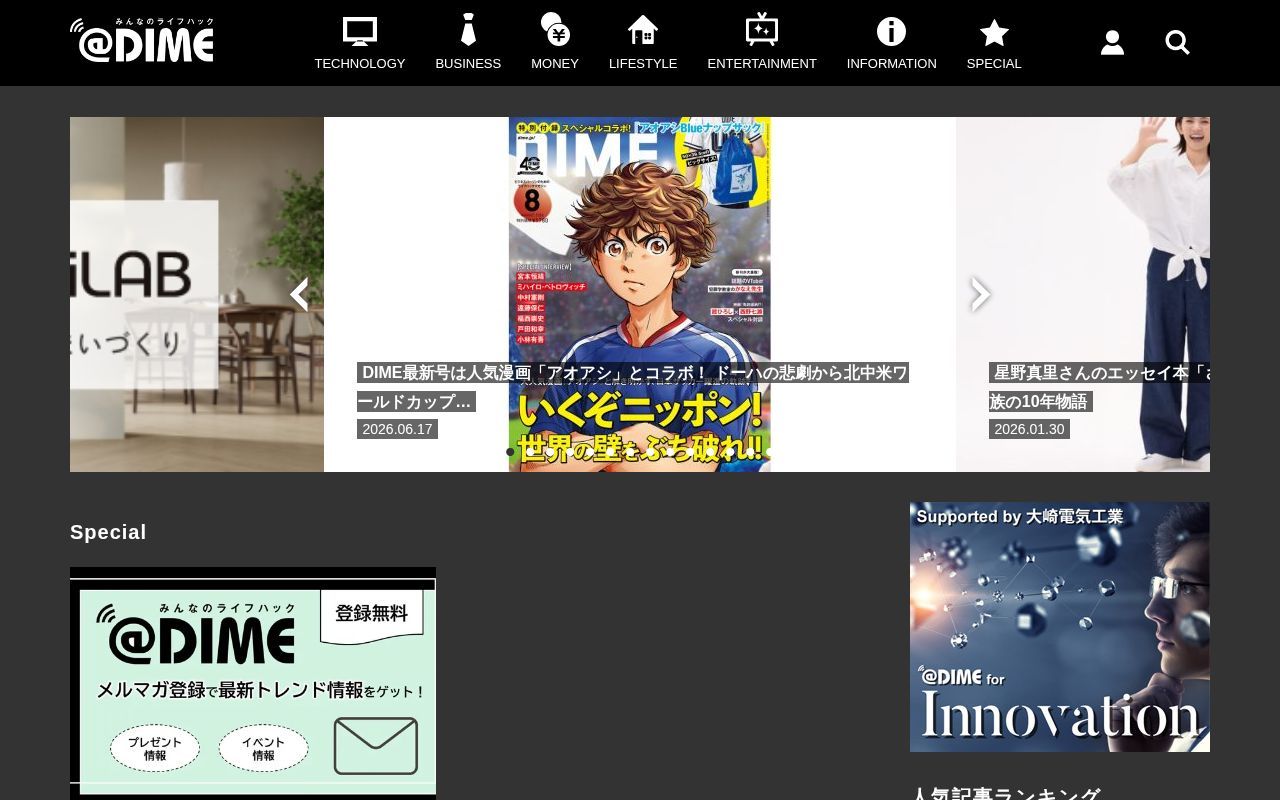This screenshot has width=1280, height=800.
Task: Open search with the magnifier icon
Action: (1177, 43)
